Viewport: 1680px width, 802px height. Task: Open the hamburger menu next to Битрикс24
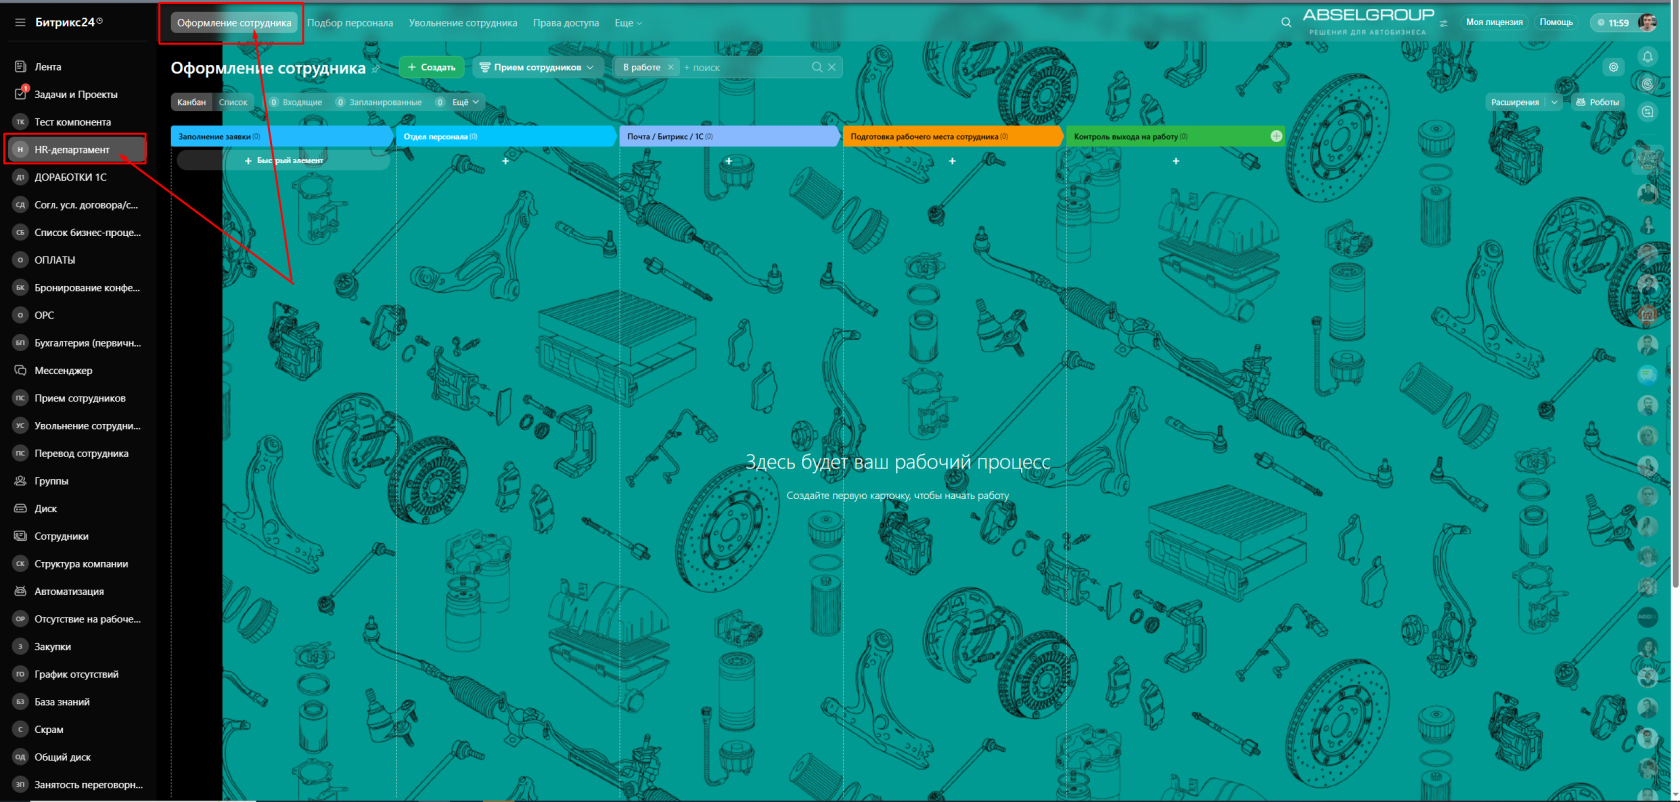tap(20, 22)
